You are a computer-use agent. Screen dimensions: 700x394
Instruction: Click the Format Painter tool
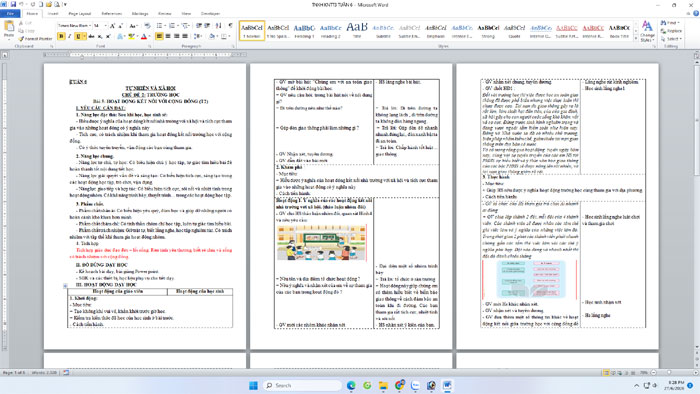tap(36, 39)
